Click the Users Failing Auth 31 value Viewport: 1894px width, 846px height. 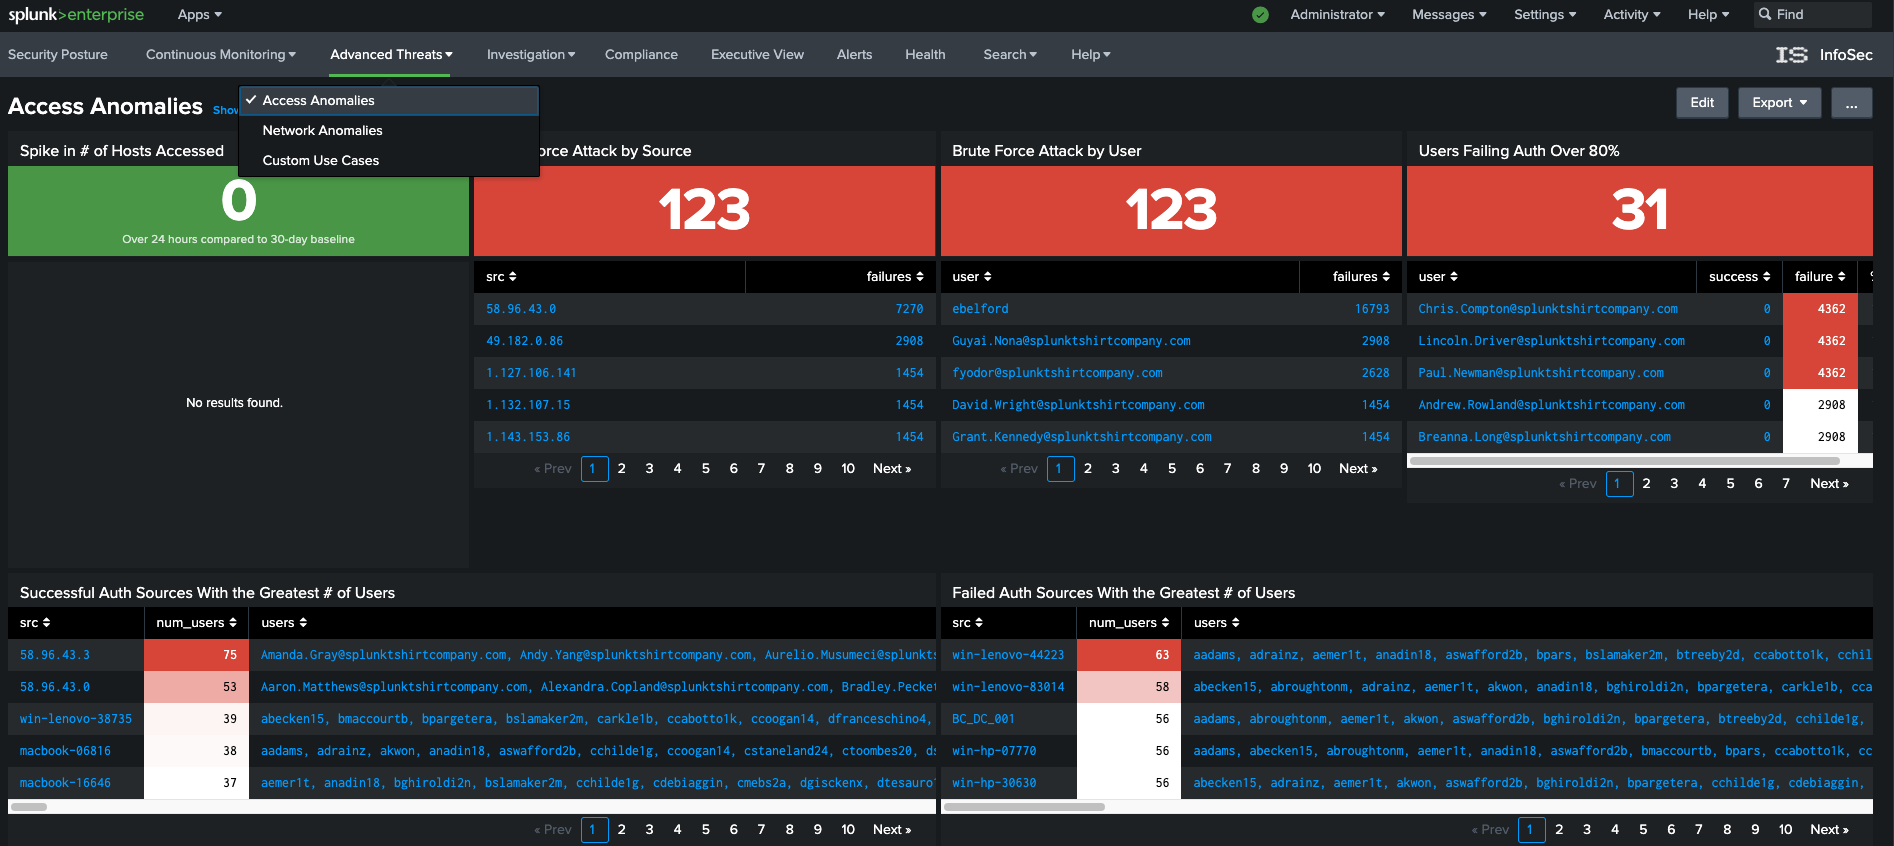[1640, 210]
